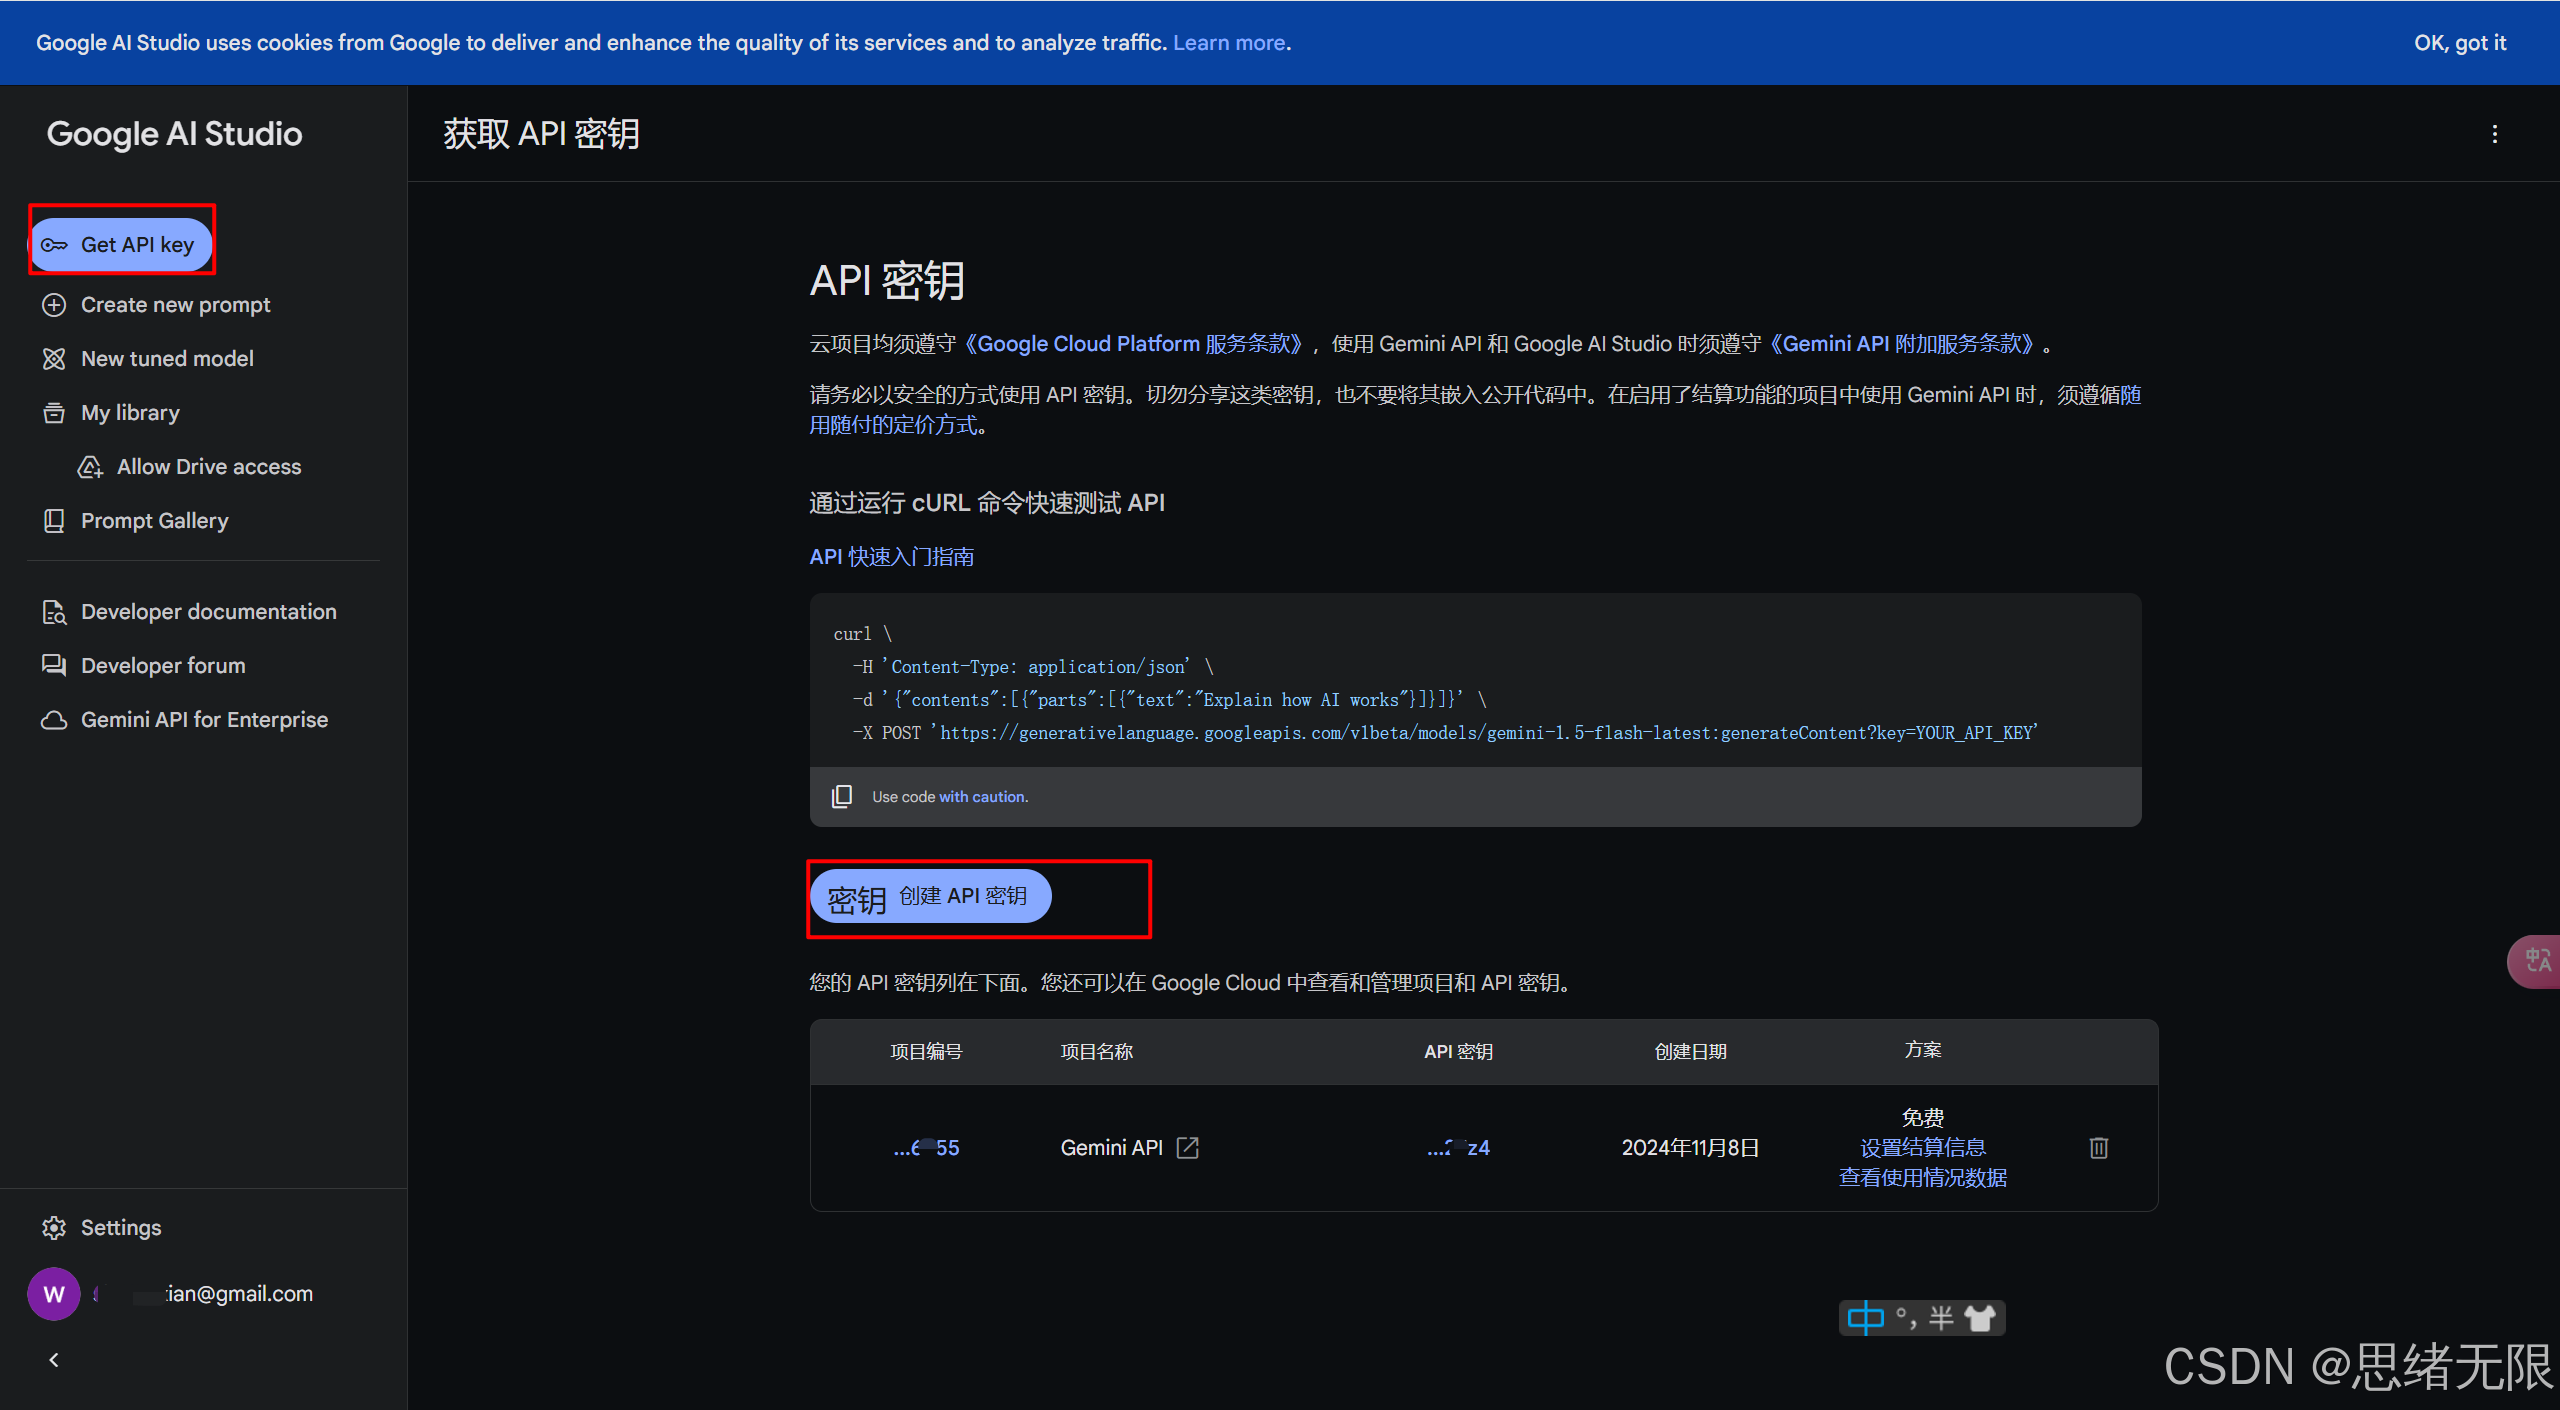The height and width of the screenshot is (1410, 2560).
Task: Click the translate floating button on the right edge
Action: tap(2536, 961)
